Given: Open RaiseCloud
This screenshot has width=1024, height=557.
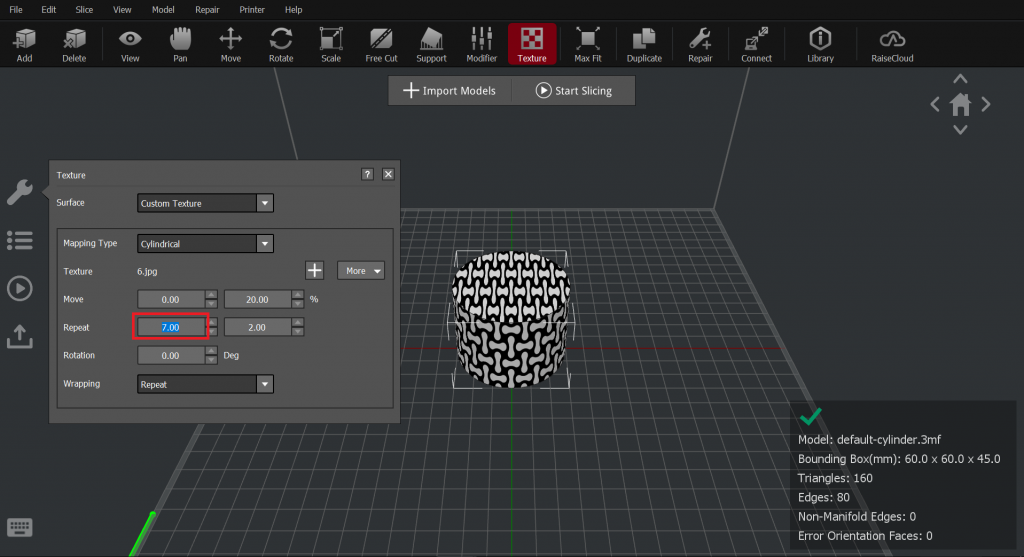Looking at the screenshot, I should (892, 44).
